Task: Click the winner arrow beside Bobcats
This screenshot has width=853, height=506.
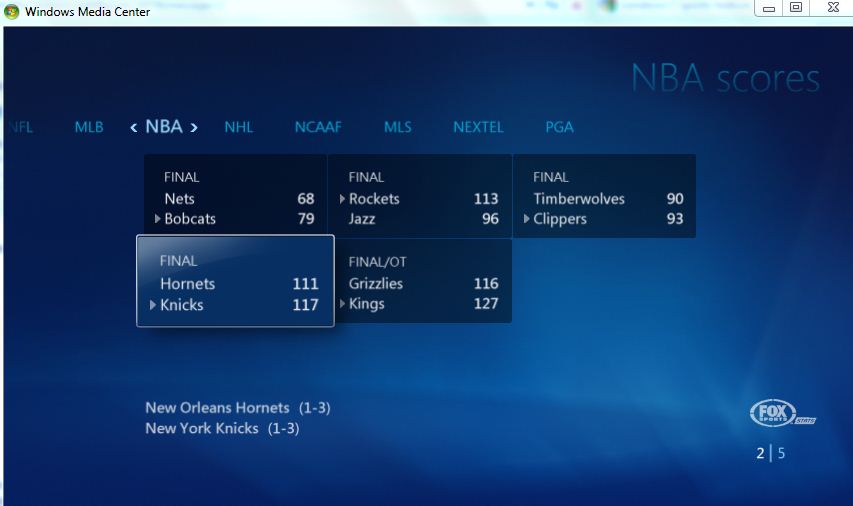Action: tap(157, 219)
